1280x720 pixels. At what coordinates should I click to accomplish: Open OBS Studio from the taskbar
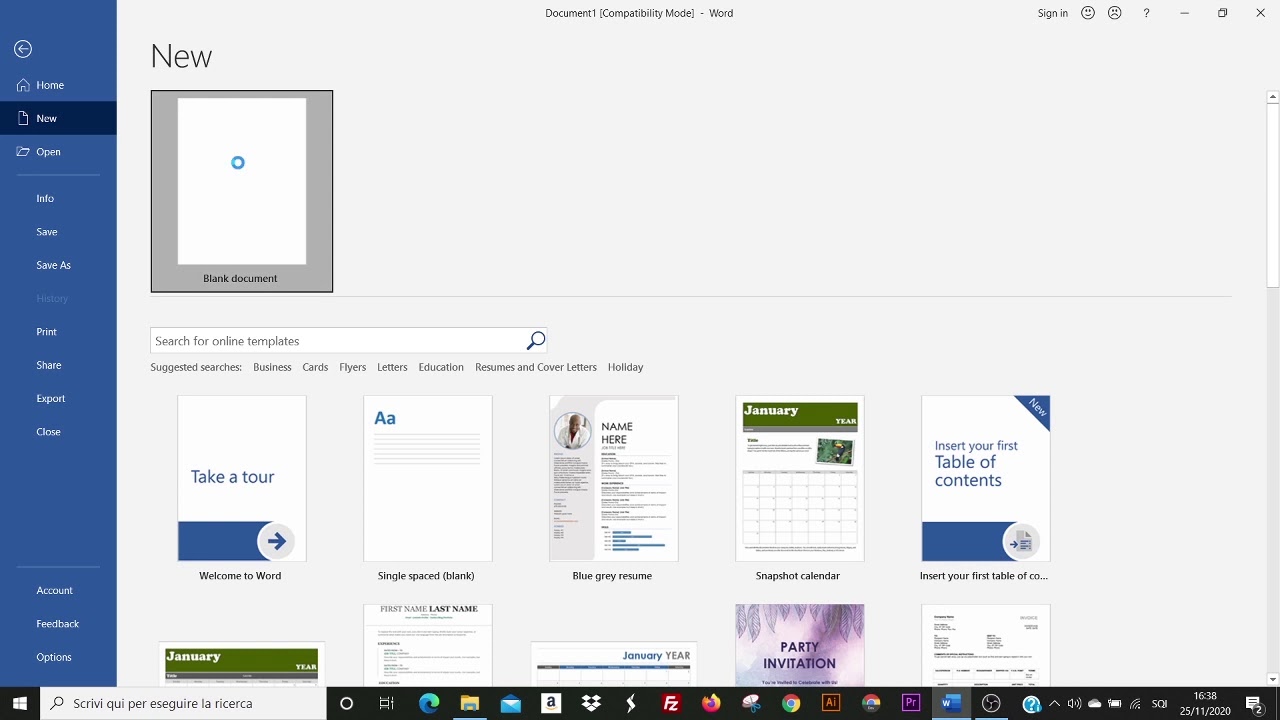coord(991,703)
